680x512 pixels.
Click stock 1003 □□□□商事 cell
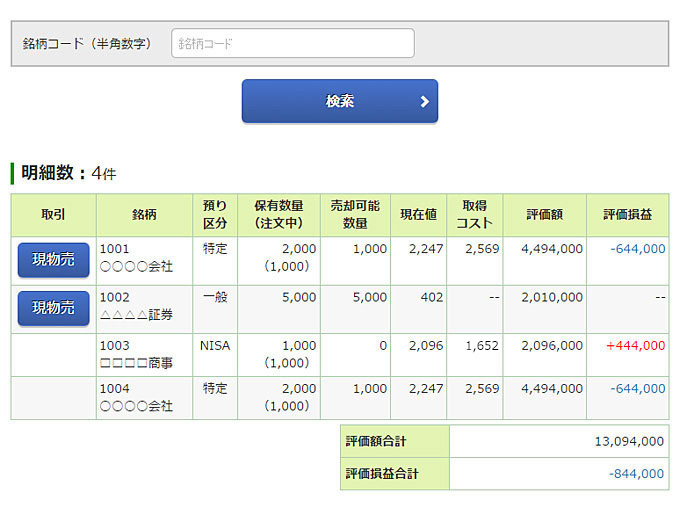tap(144, 355)
